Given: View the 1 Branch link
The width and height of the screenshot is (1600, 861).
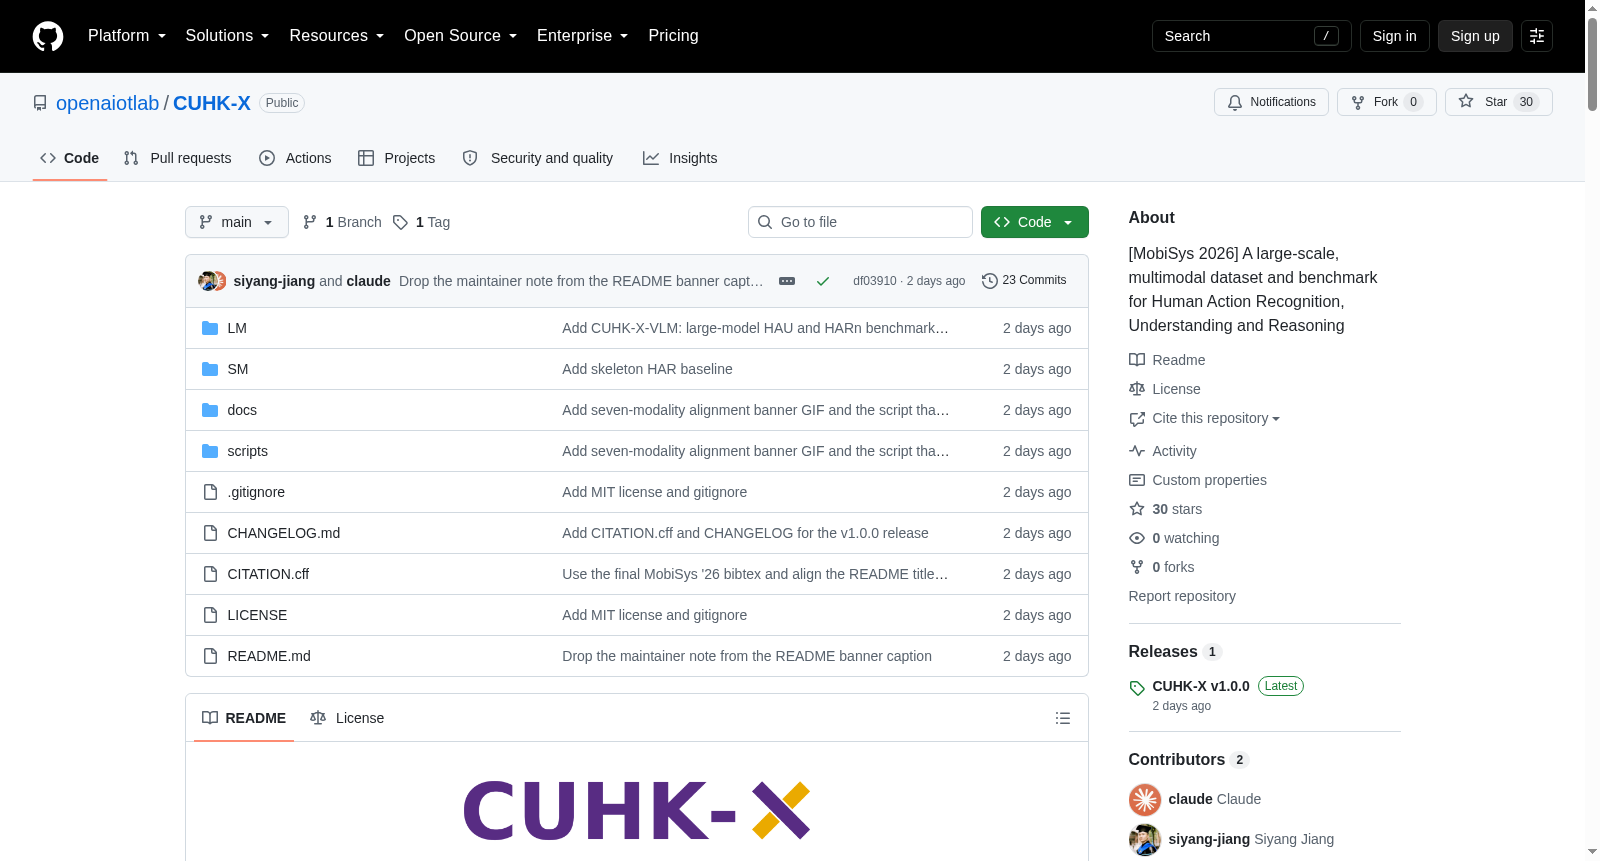Looking at the screenshot, I should [342, 222].
